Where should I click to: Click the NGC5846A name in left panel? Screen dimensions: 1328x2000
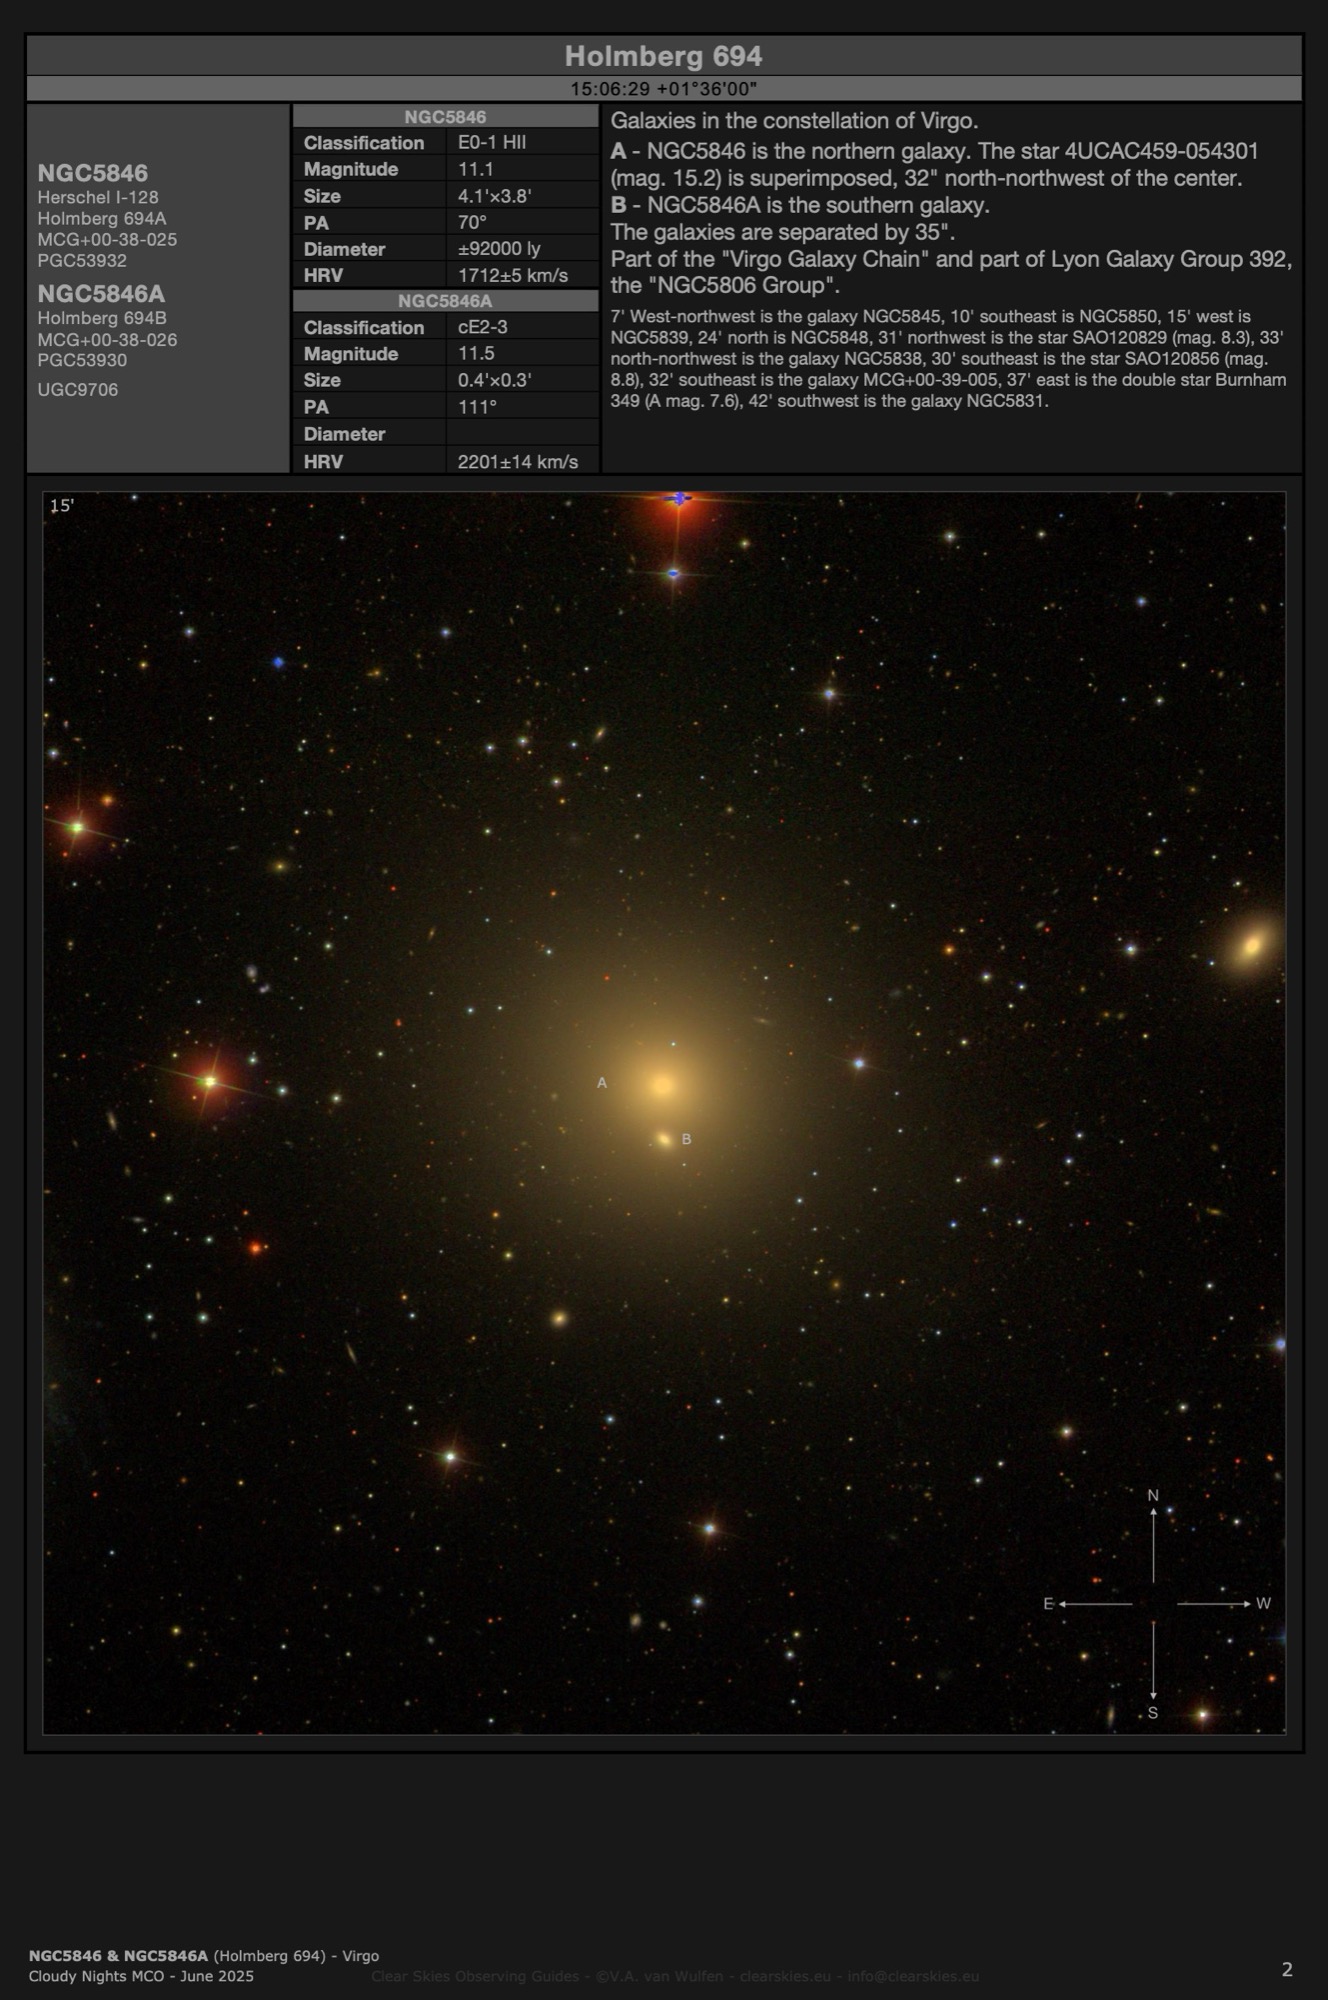point(101,294)
